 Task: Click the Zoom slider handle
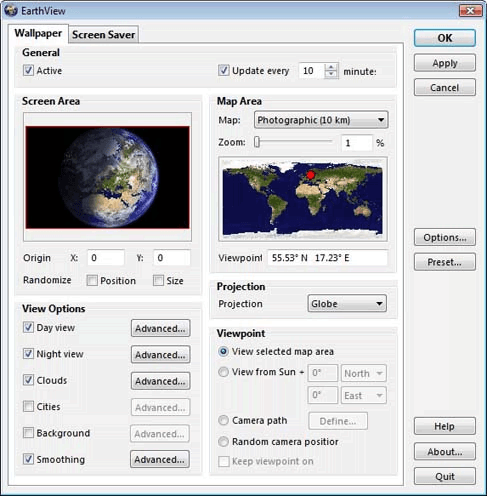click(x=257, y=142)
